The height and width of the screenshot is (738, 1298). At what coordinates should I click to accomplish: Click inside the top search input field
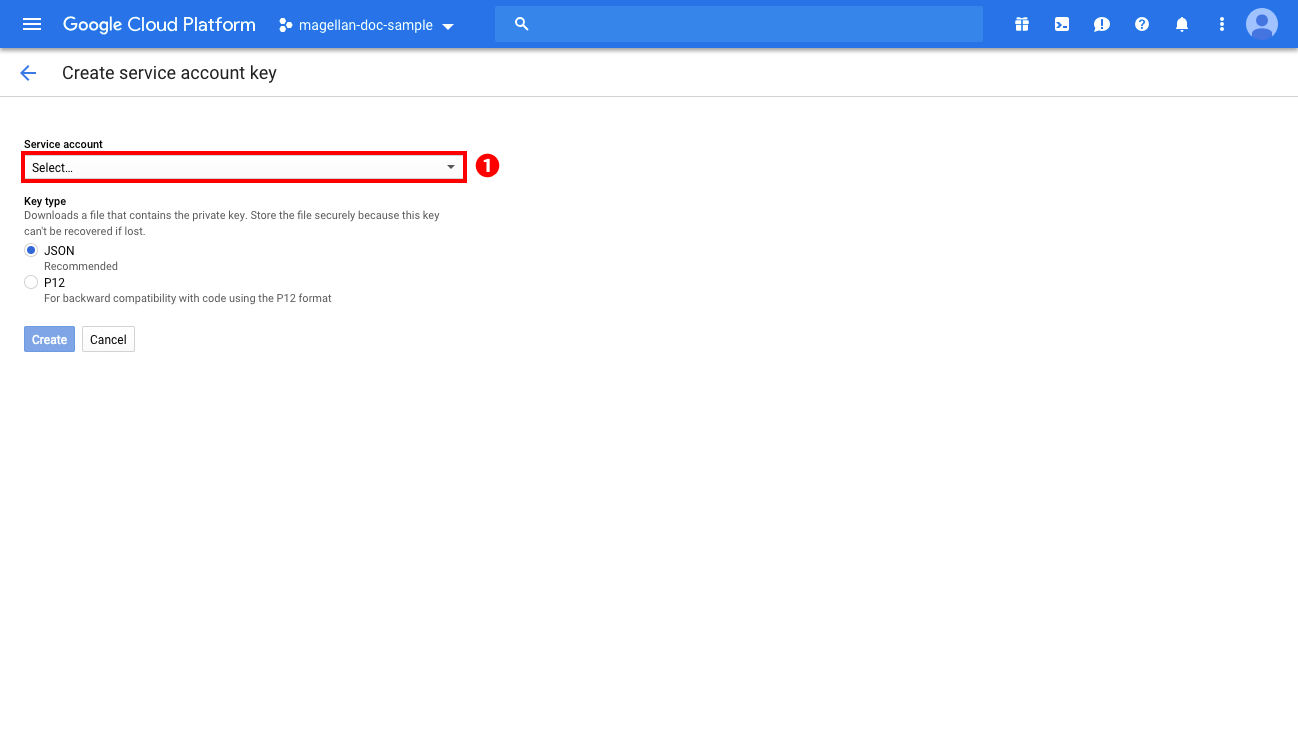pos(740,23)
